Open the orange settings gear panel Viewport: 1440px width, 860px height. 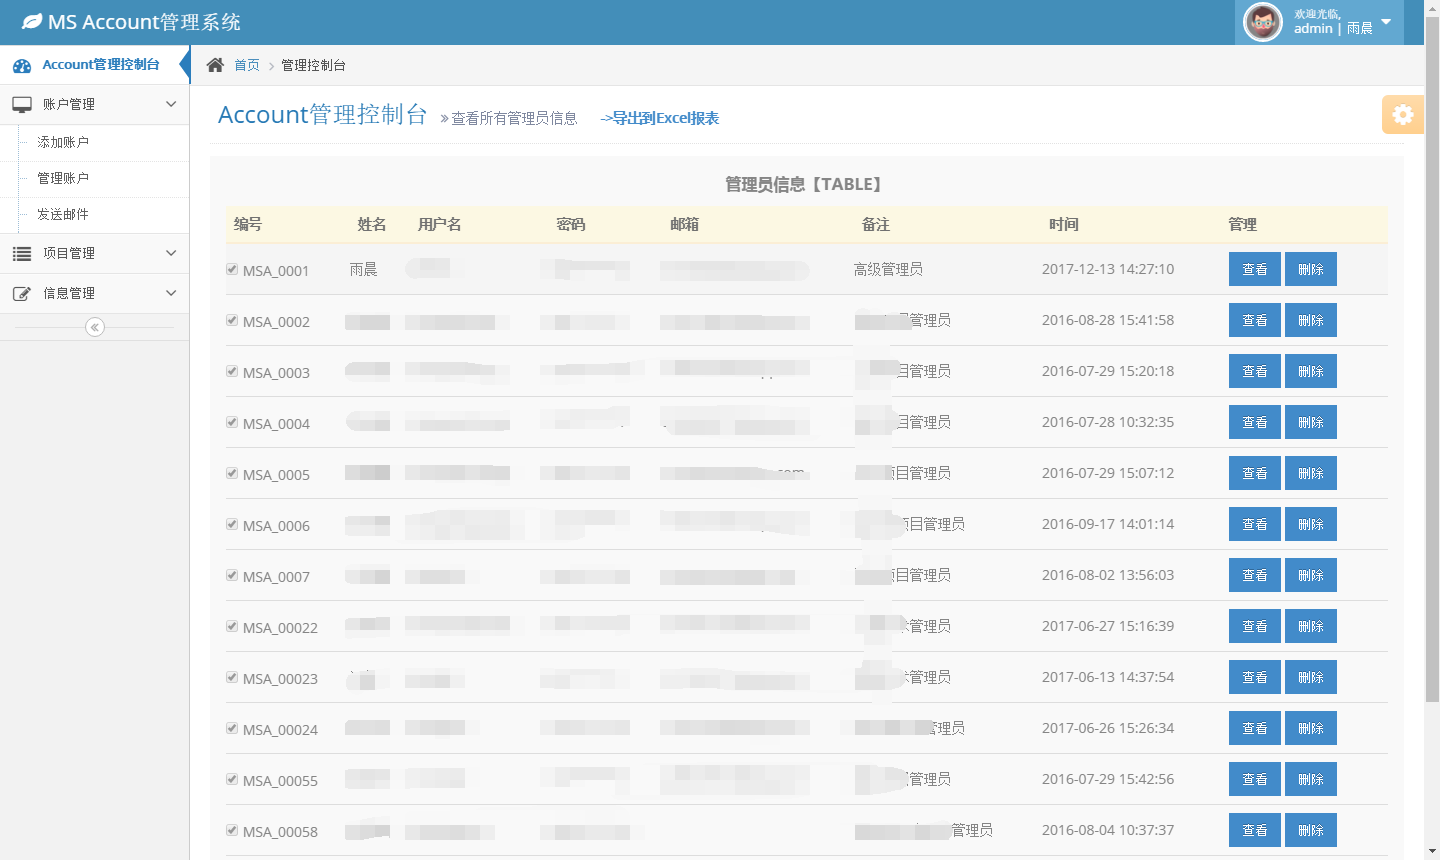click(1402, 115)
